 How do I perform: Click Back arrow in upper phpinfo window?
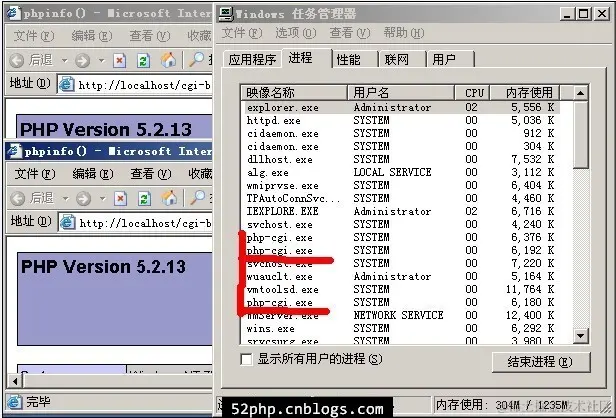click(17, 60)
